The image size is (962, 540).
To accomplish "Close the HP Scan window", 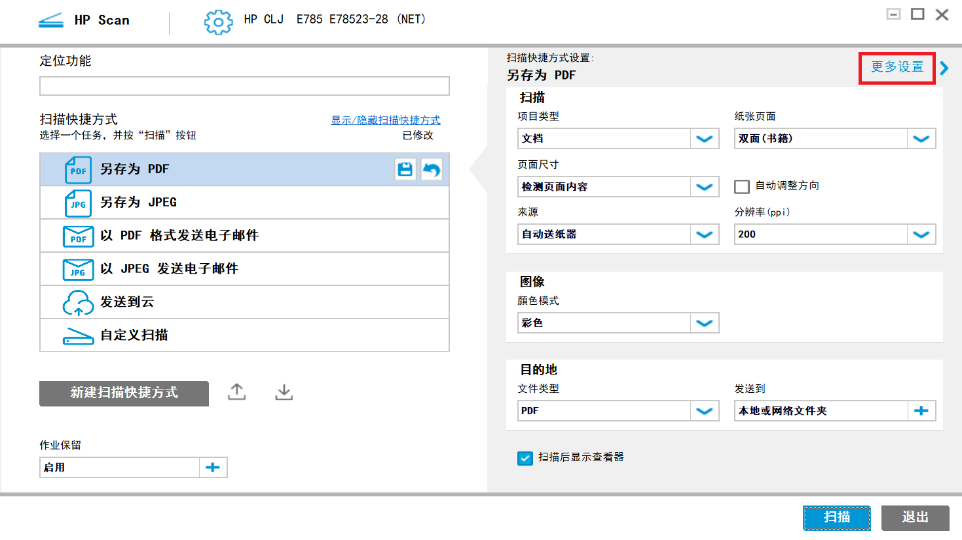I will (x=942, y=14).
